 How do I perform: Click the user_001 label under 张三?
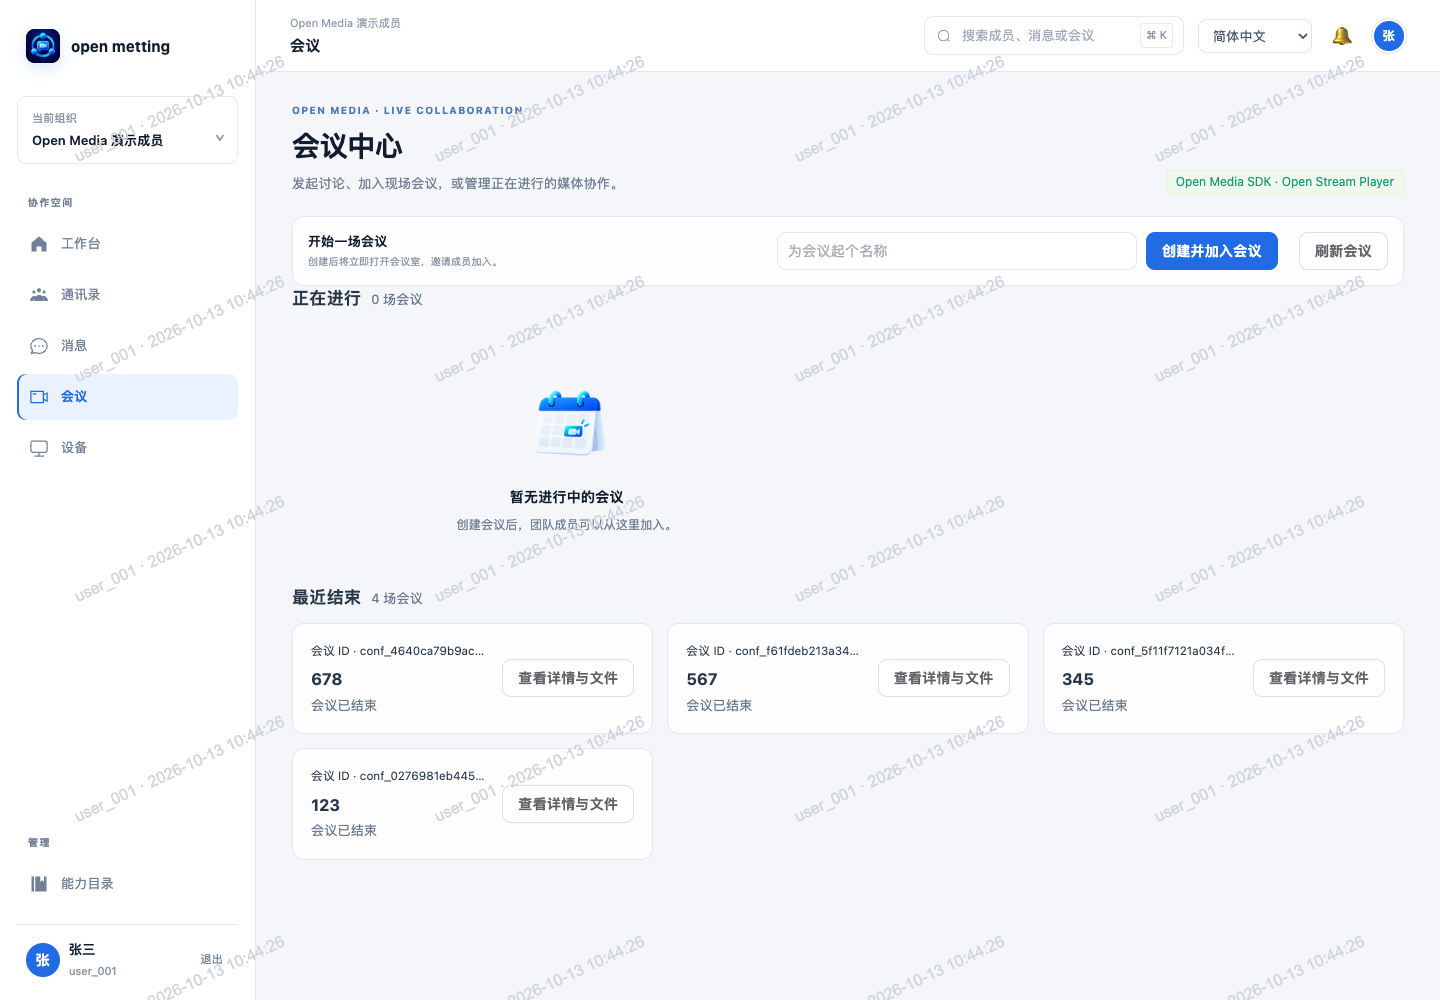coord(93,971)
